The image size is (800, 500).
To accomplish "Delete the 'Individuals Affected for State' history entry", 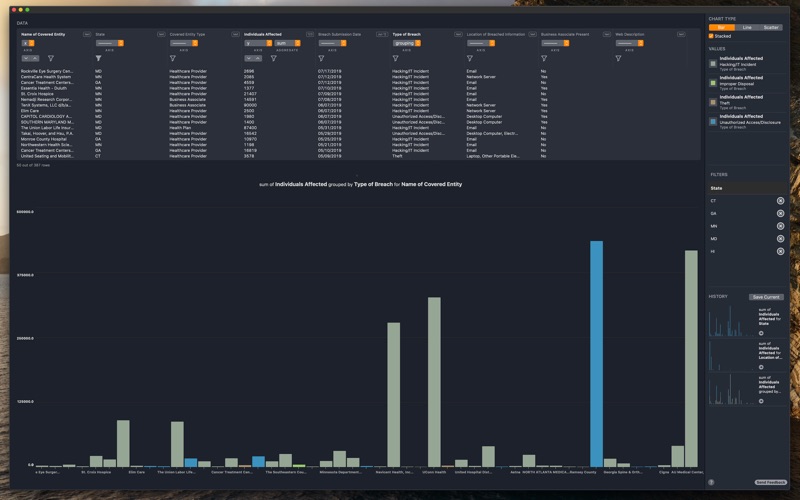I will click(761, 333).
